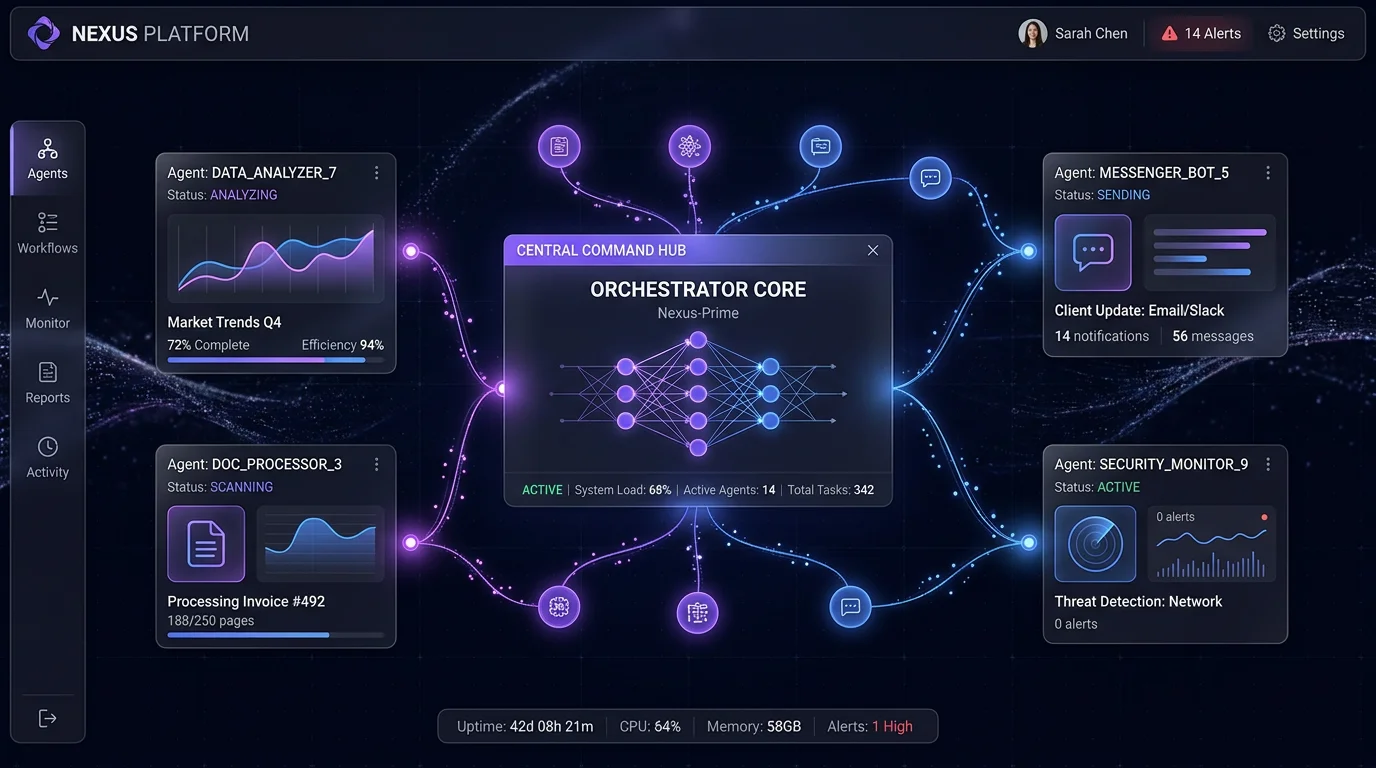Open DOC_PROCESSOR_3 three-dot menu
Image resolution: width=1376 pixels, height=768 pixels.
pyautogui.click(x=376, y=464)
